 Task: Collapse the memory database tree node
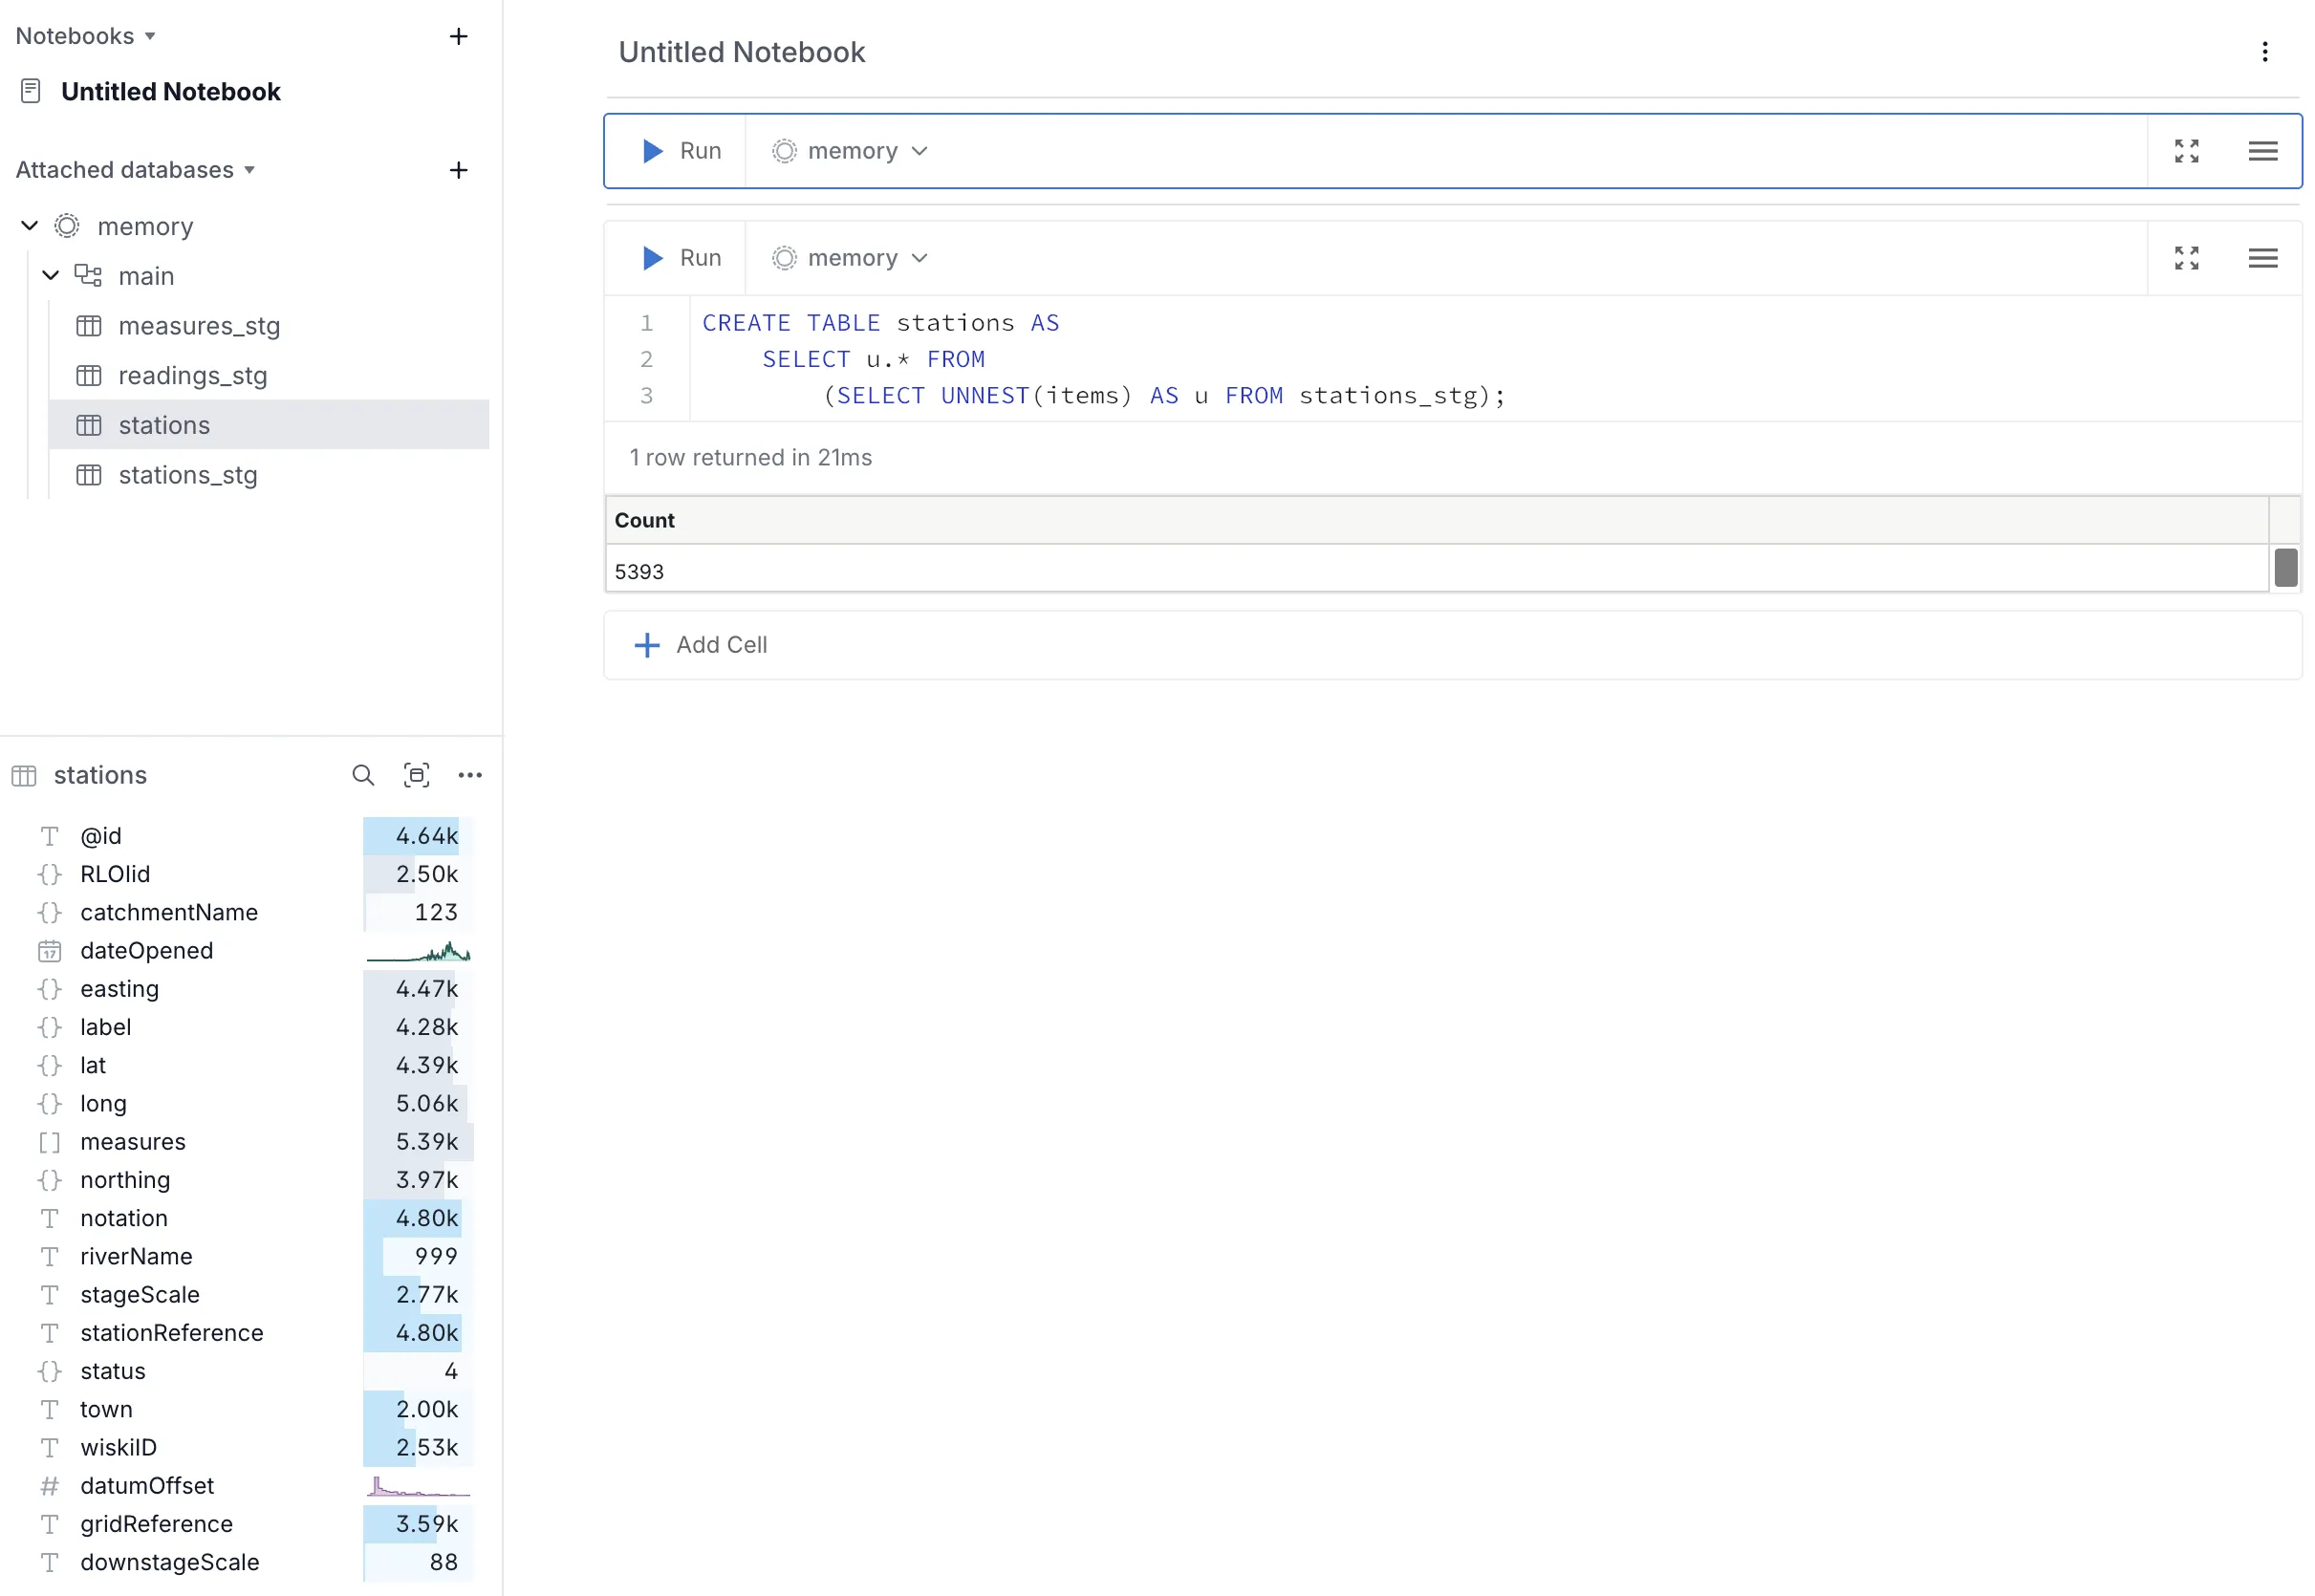click(30, 226)
